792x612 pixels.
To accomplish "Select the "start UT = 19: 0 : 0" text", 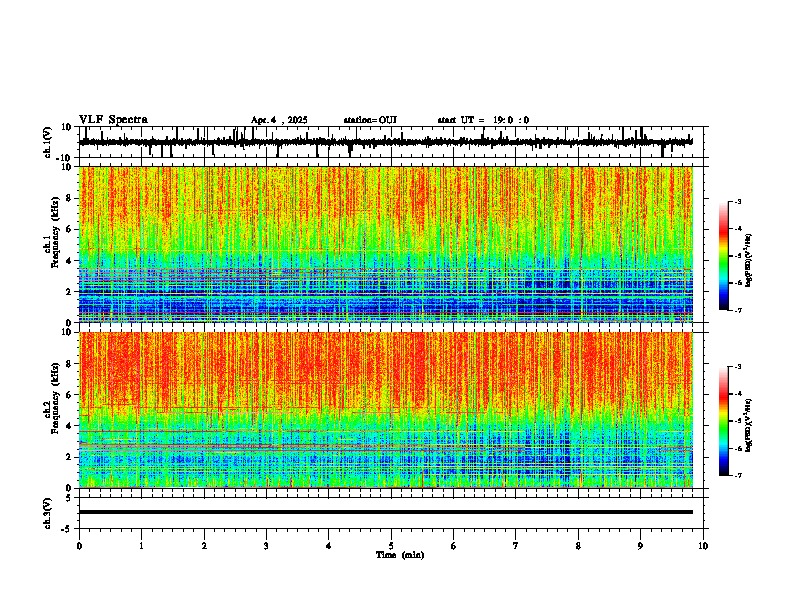I will tap(483, 120).
